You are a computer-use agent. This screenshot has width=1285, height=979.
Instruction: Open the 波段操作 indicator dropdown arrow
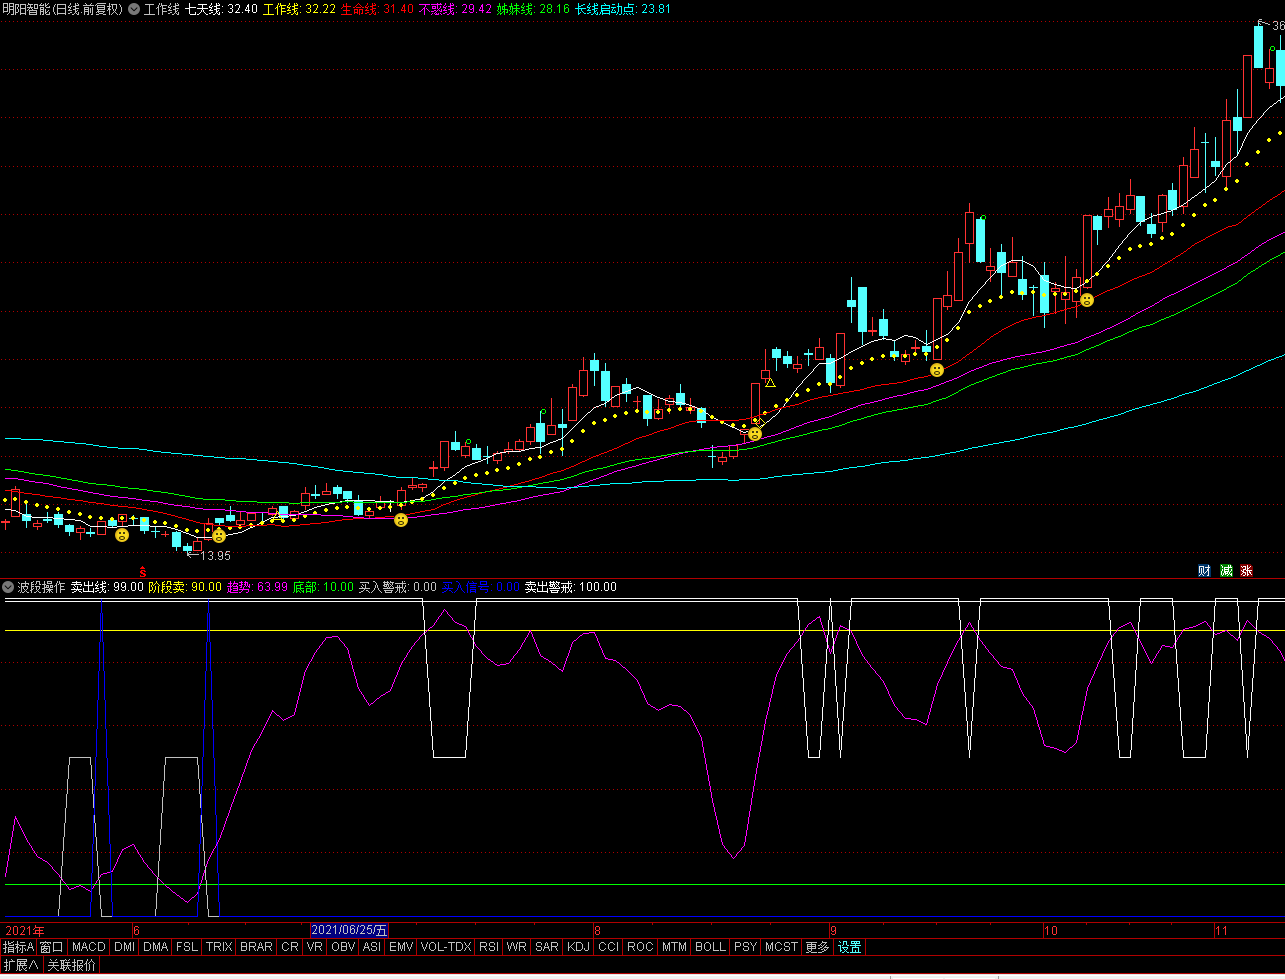9,587
